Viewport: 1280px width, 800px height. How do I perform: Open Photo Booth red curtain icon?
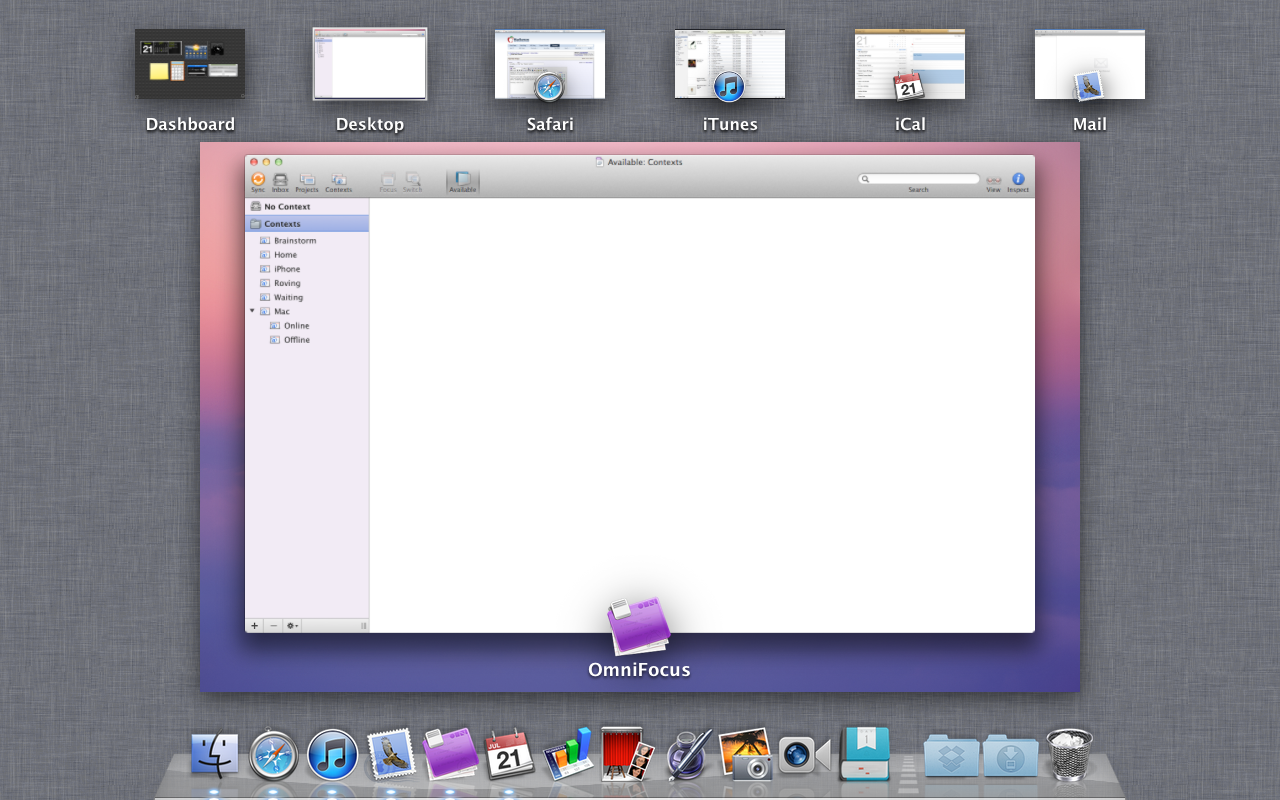tap(628, 754)
